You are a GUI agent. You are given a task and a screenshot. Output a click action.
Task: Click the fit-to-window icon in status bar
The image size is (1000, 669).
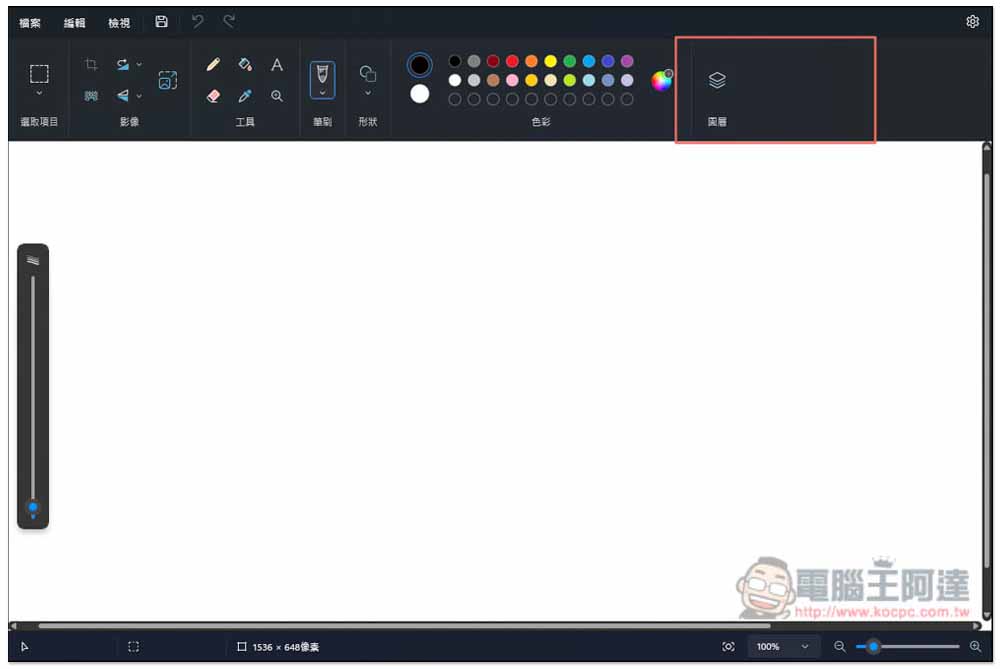click(728, 647)
